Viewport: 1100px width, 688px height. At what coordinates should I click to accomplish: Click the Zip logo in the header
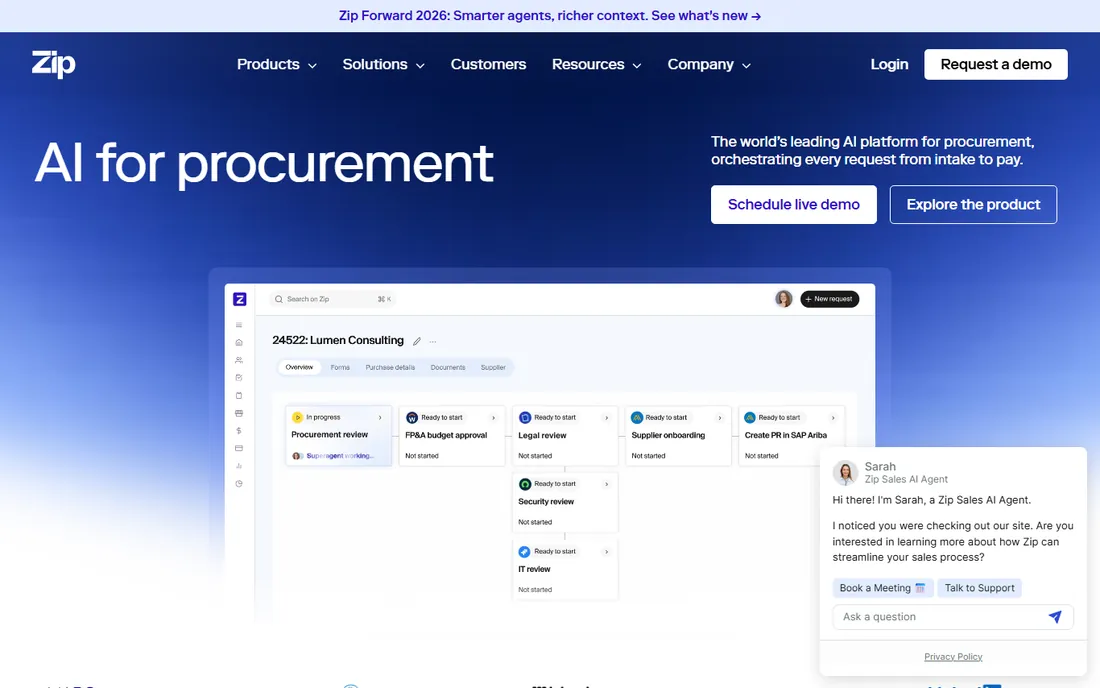tap(53, 64)
